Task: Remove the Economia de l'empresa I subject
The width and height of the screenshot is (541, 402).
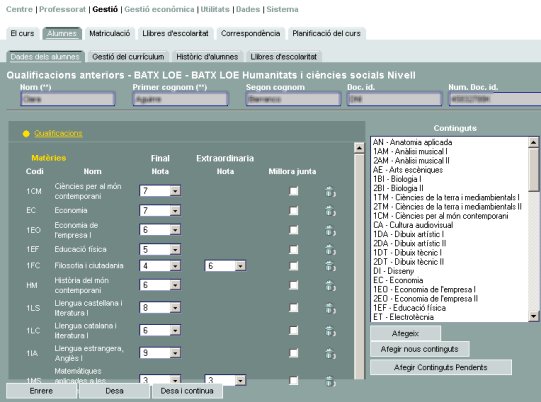Action: [330, 231]
